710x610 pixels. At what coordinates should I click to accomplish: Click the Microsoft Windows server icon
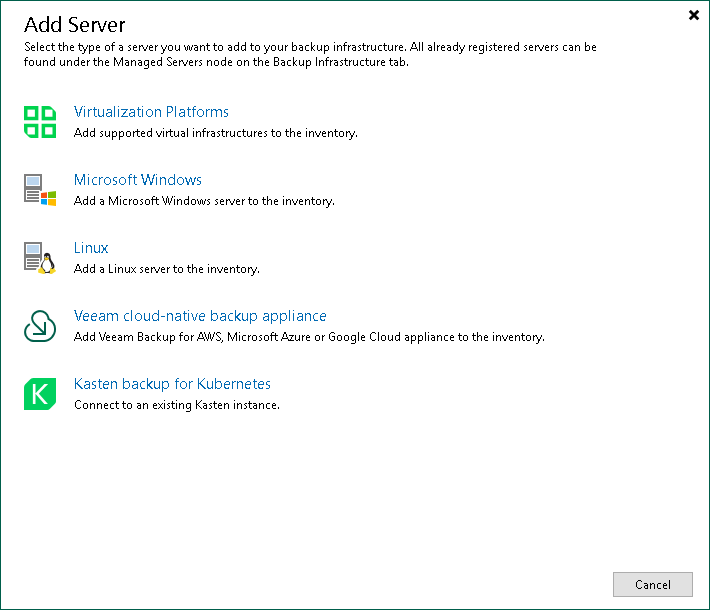(x=40, y=190)
